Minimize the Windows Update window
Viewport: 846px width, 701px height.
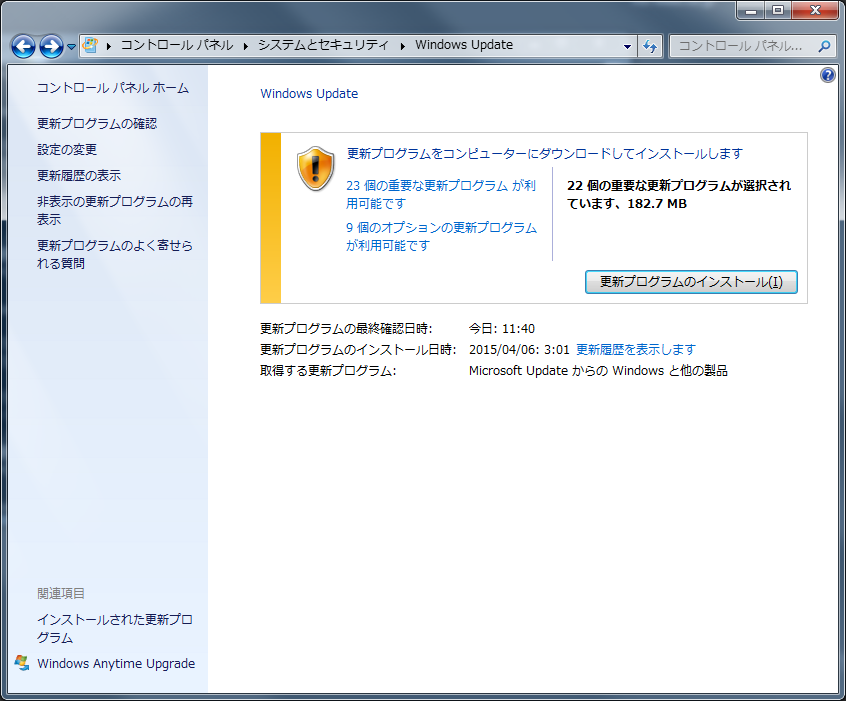pyautogui.click(x=751, y=10)
